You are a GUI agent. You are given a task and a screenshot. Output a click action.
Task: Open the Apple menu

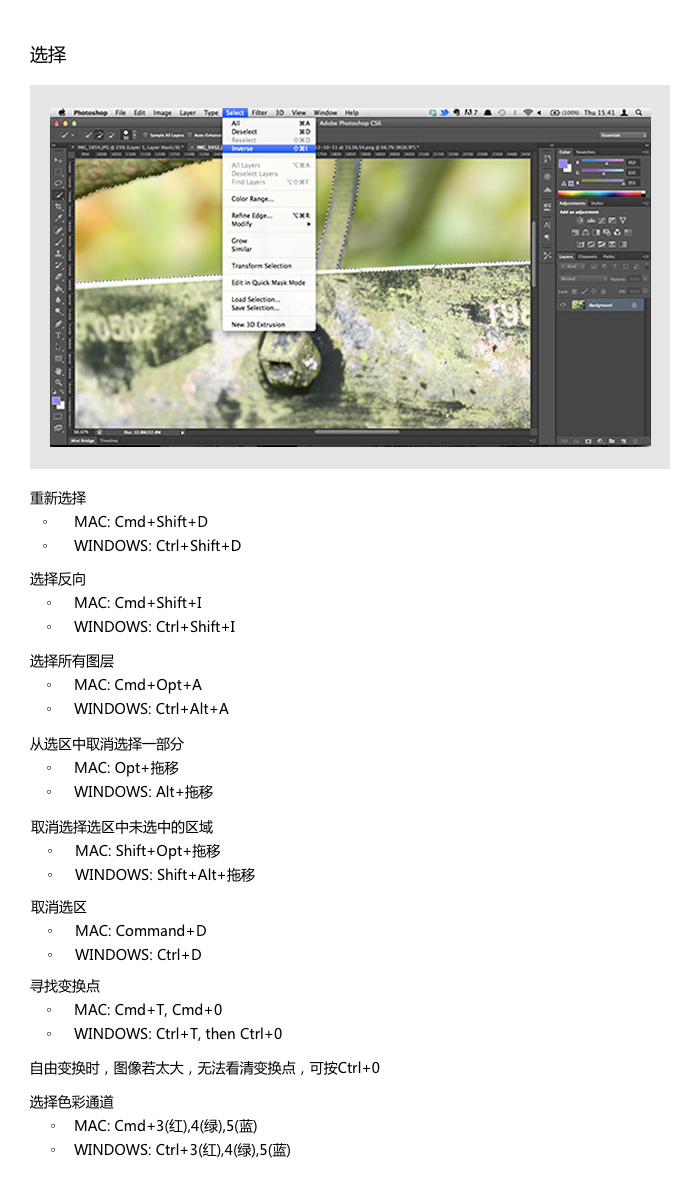62,113
